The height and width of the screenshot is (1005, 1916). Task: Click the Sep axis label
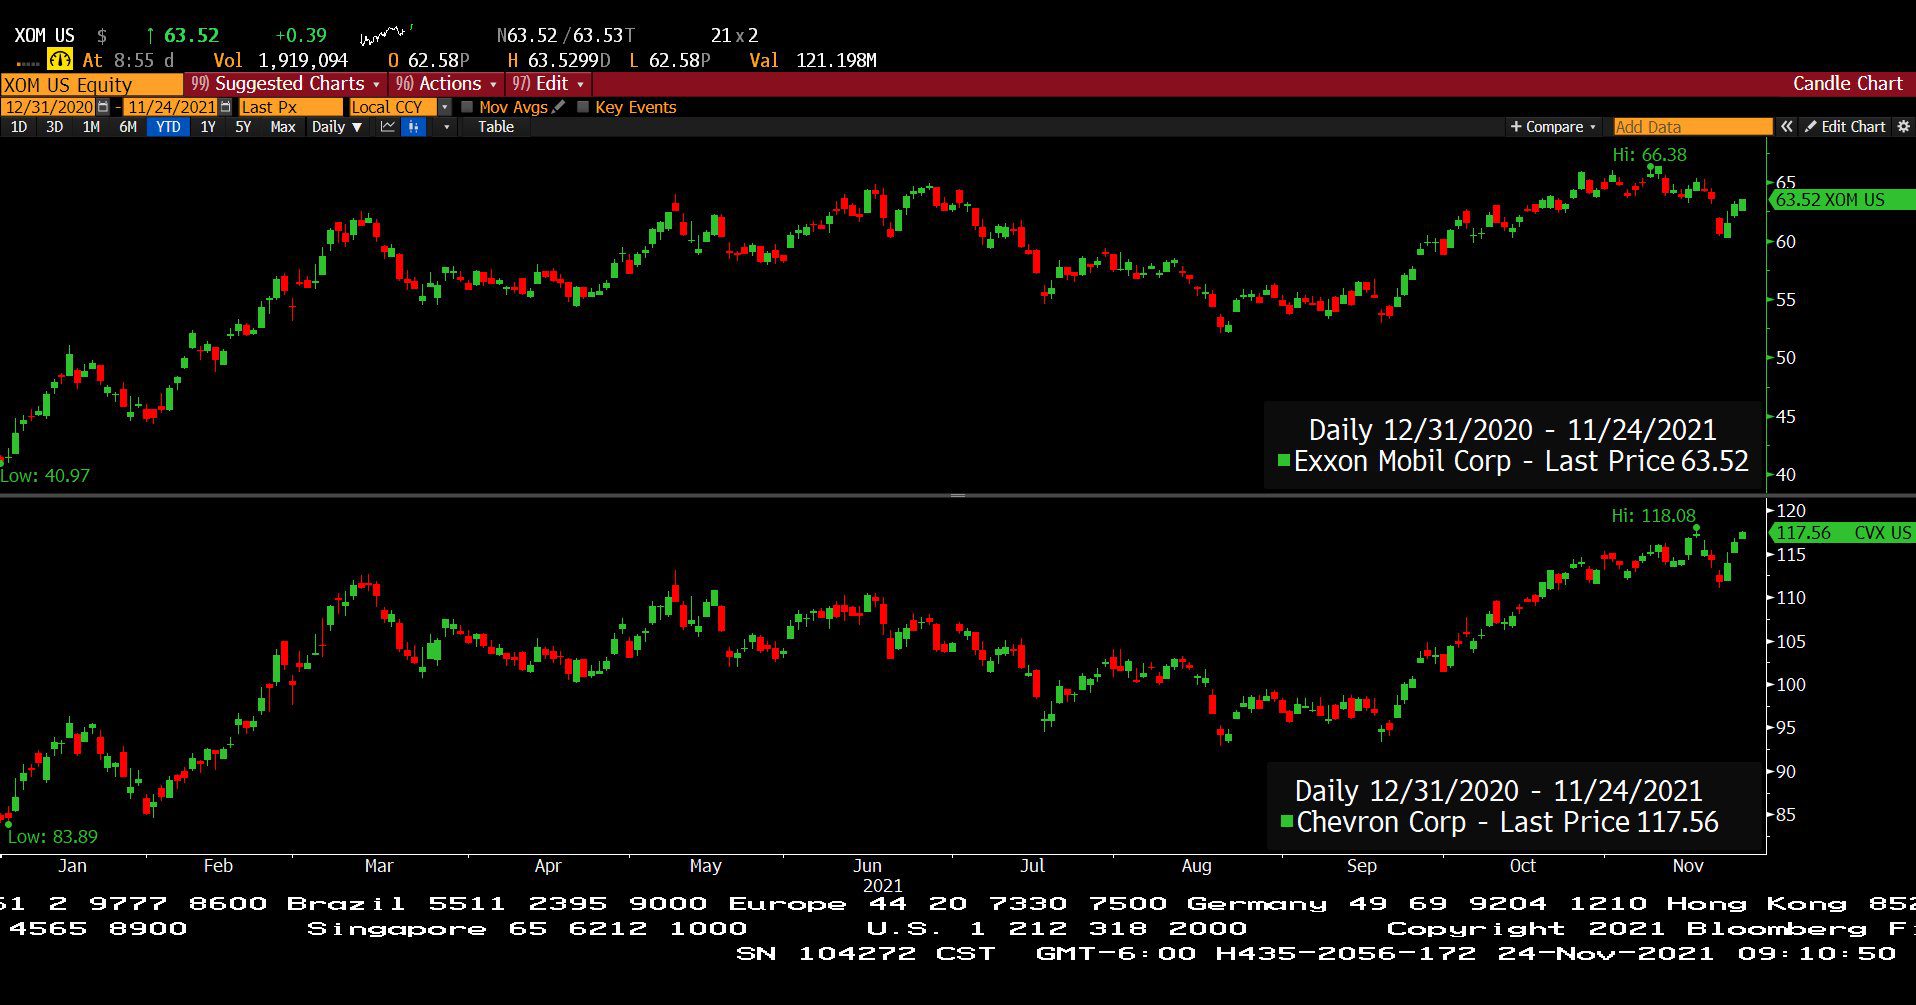(x=1361, y=866)
